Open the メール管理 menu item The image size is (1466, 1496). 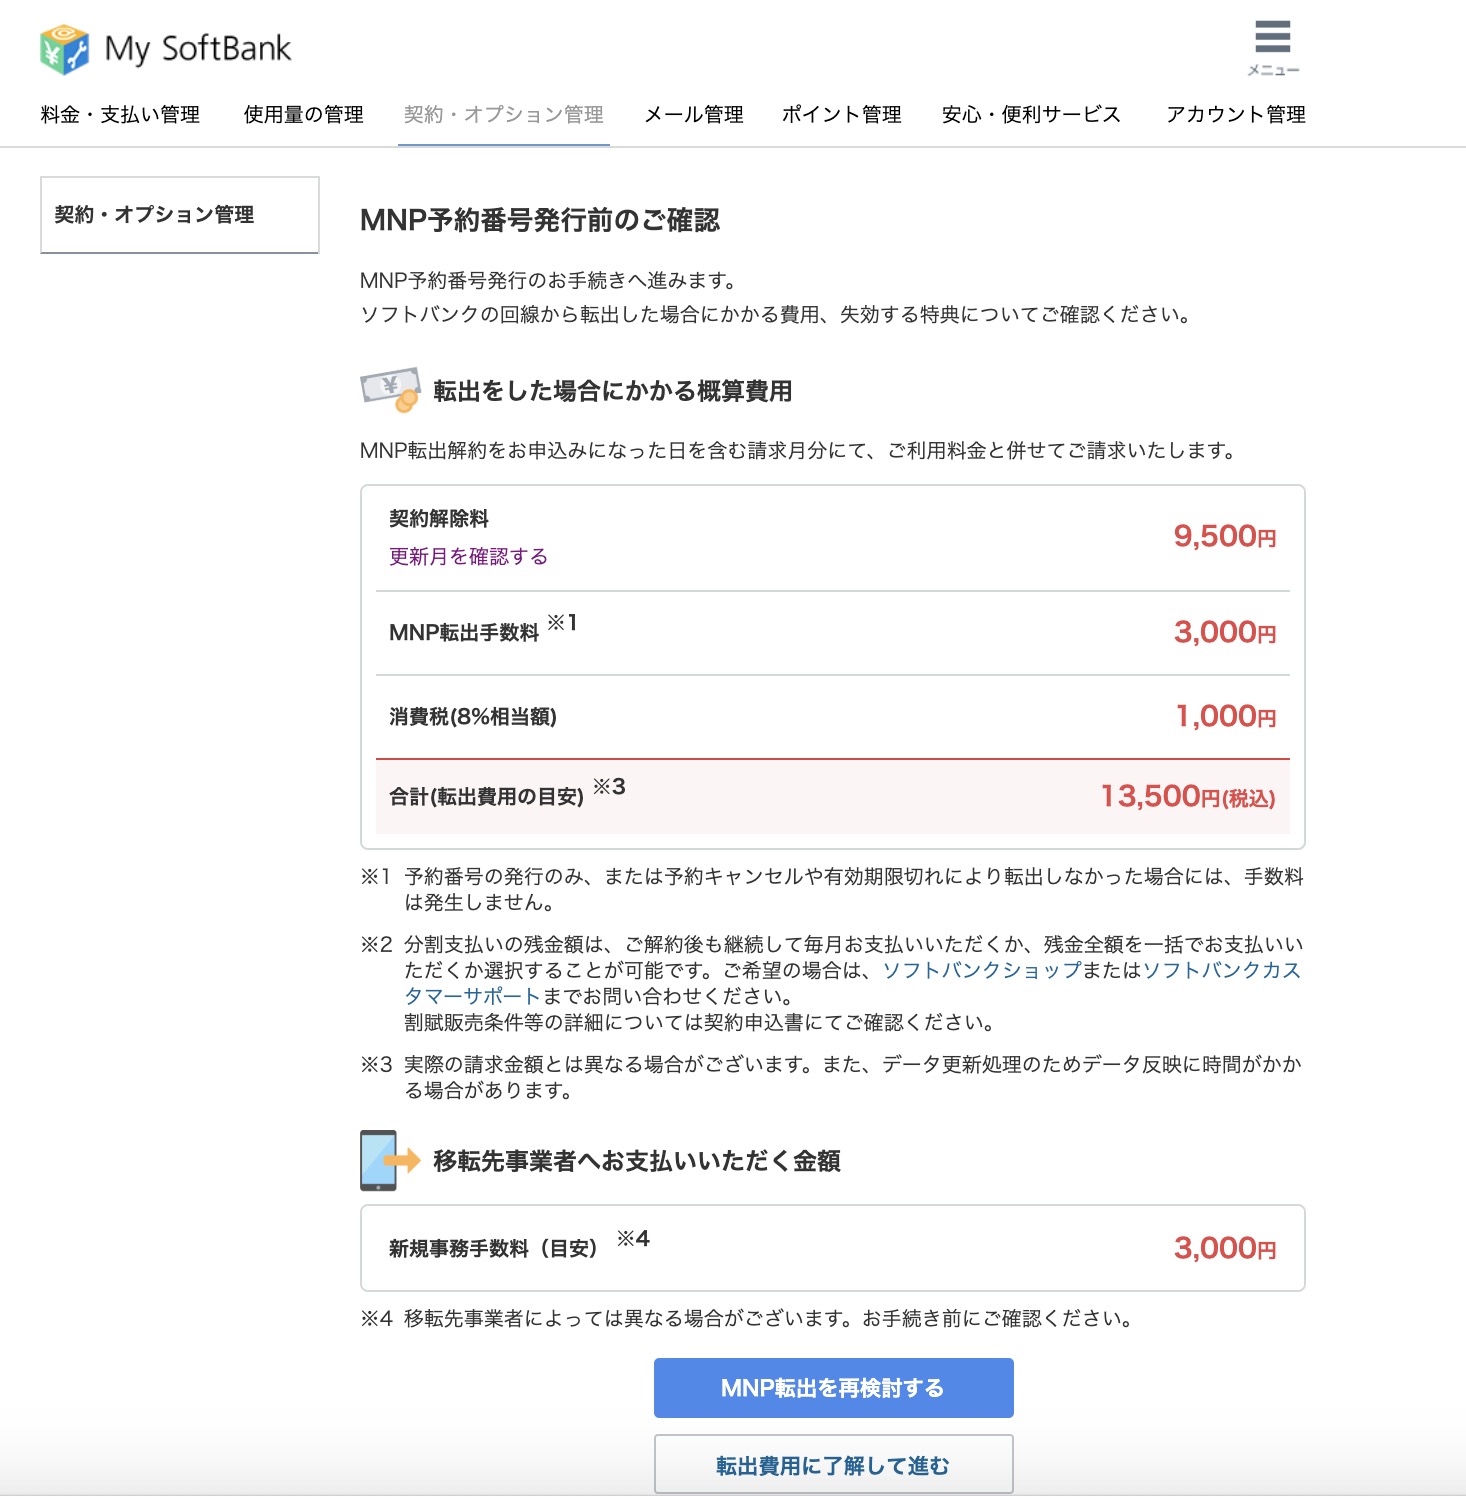point(693,115)
